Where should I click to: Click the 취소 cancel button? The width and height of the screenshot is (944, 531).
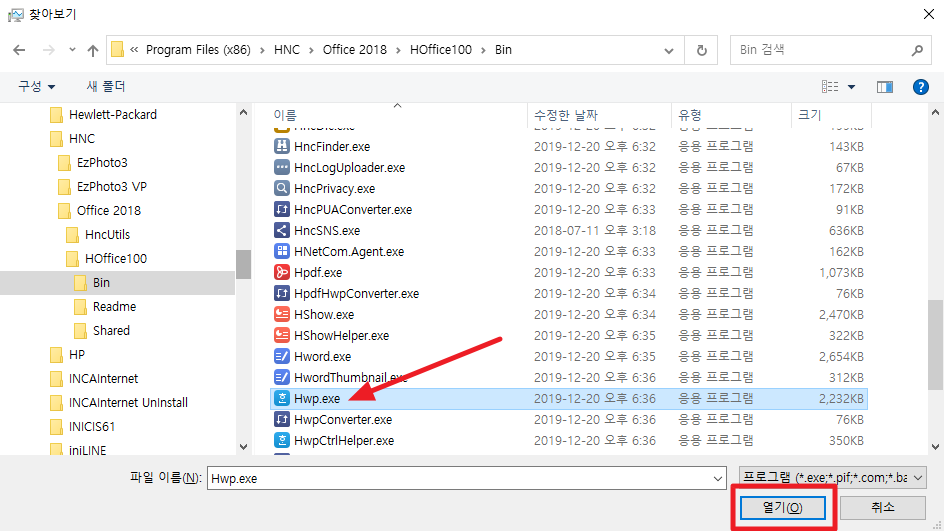pos(883,508)
